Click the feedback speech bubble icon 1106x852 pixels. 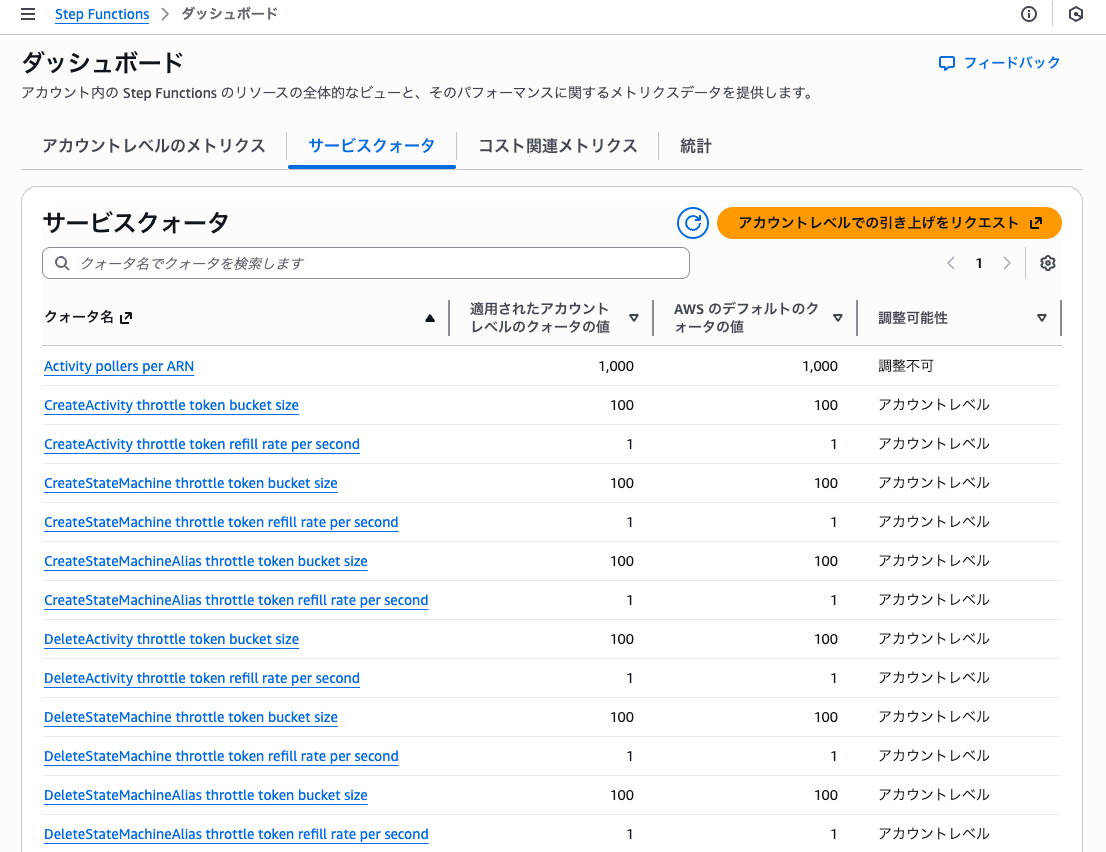click(946, 62)
